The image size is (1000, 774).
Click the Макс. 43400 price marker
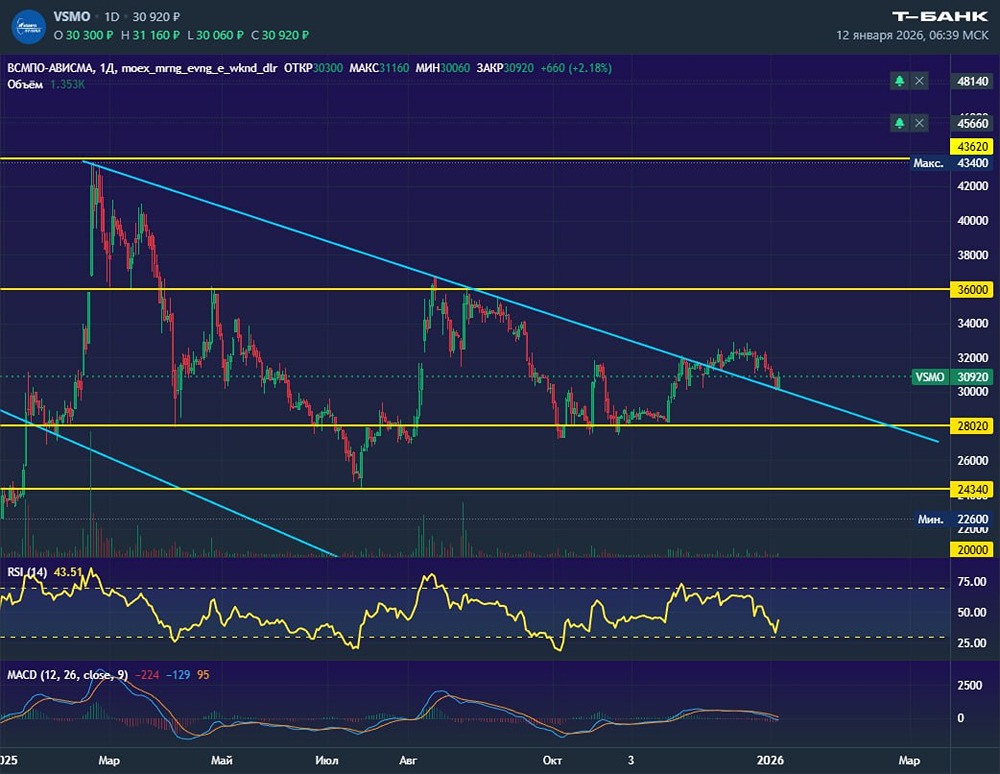click(x=951, y=163)
